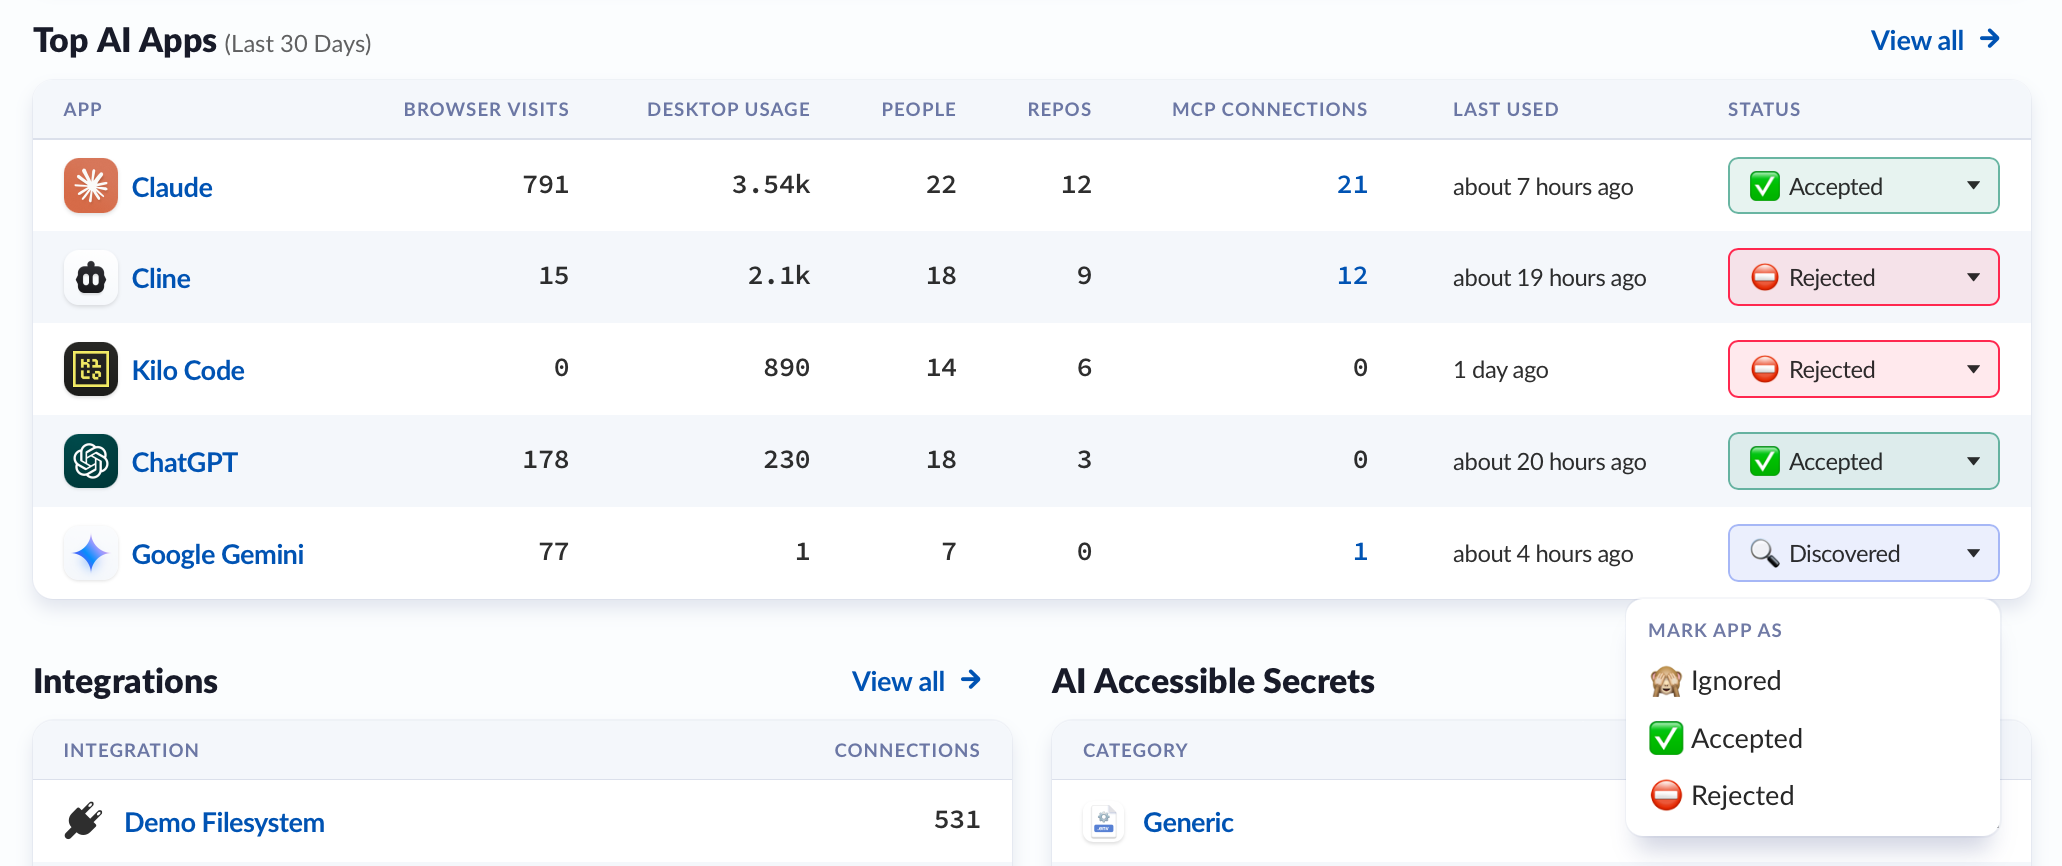This screenshot has width=2062, height=866.
Task: Expand Kilo Code's status dropdown
Action: coord(1863,369)
